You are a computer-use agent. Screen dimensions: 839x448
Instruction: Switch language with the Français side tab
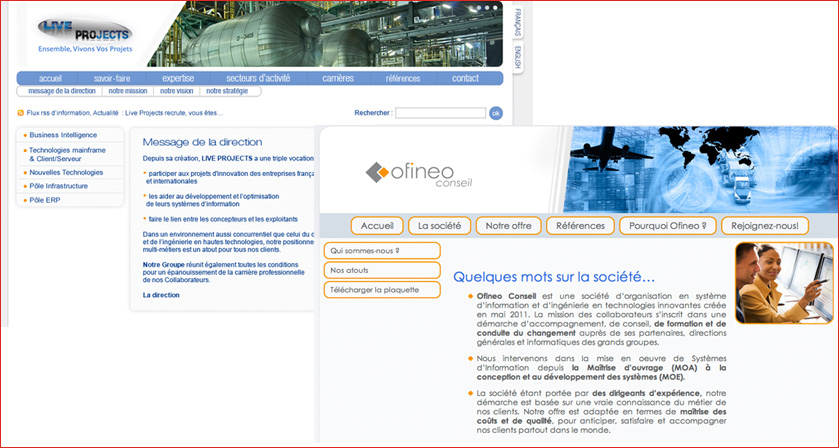point(517,20)
